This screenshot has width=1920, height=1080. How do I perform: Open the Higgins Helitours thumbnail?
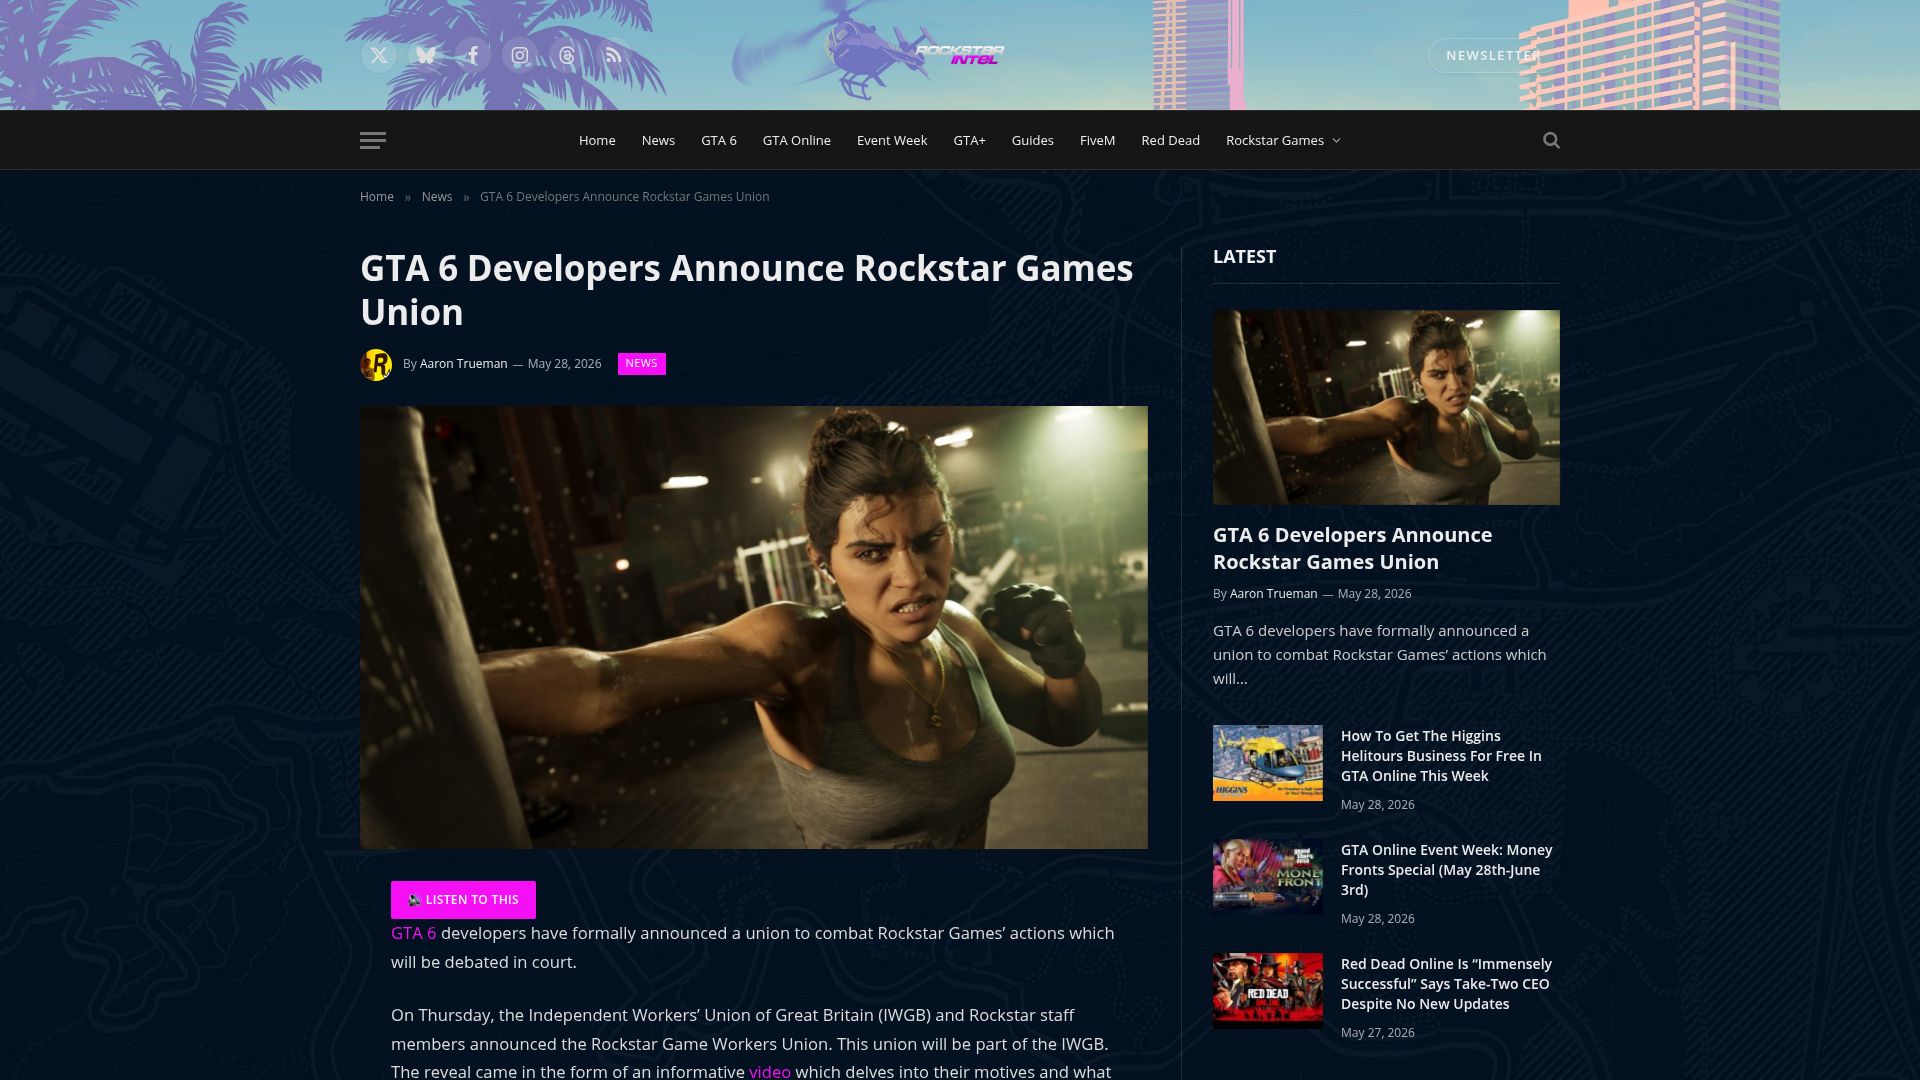pos(1268,763)
